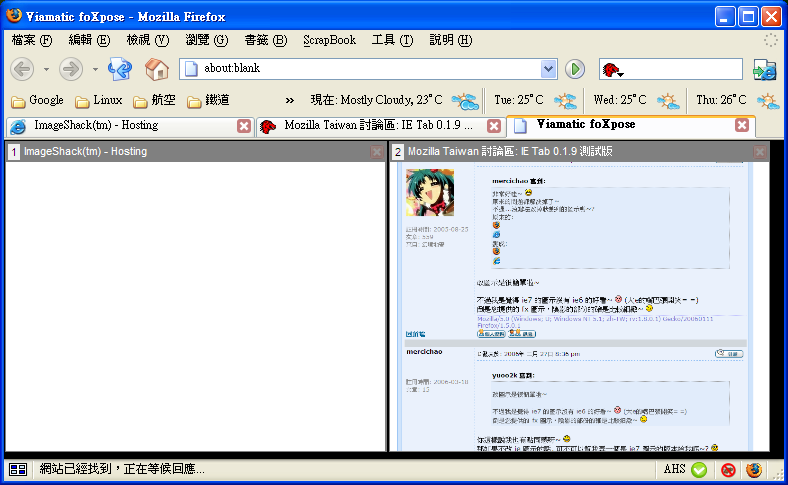Click the Back navigation arrow
The height and width of the screenshot is (485, 788).
22,69
